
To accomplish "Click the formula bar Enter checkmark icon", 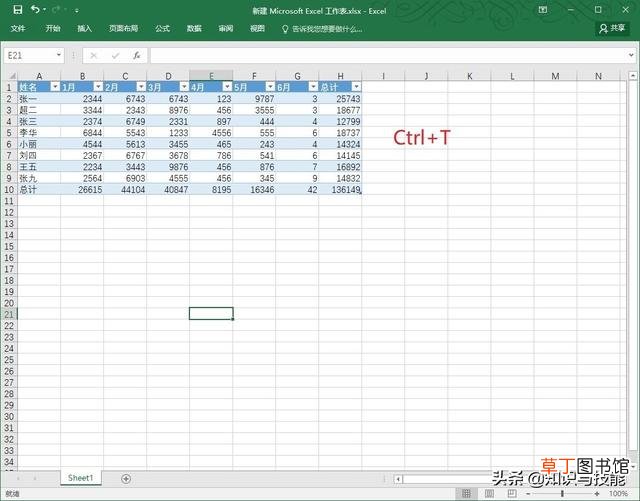I will tap(116, 56).
